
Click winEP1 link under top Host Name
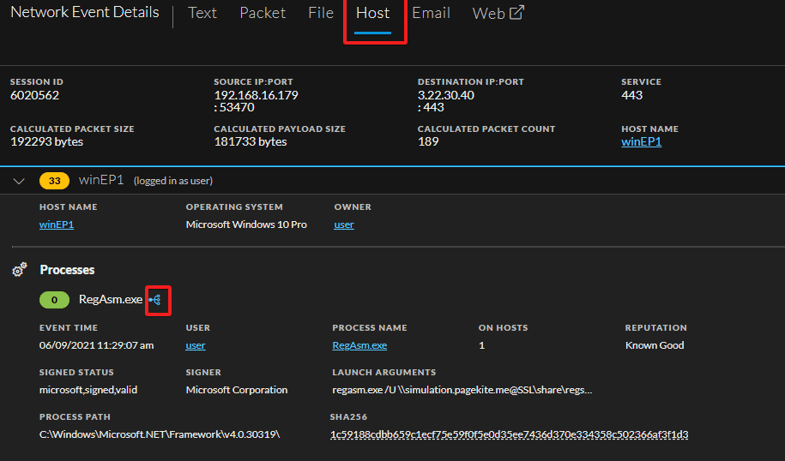[x=641, y=142]
